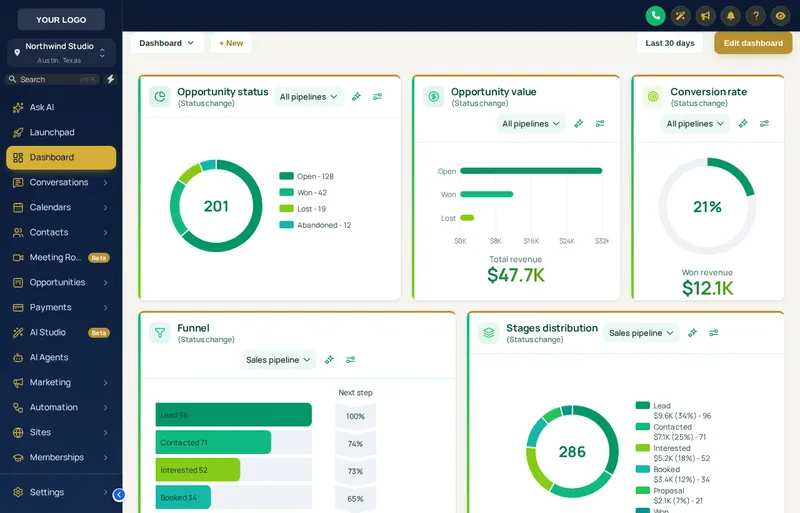Select Dashboard in the sidebar
The width and height of the screenshot is (800, 513).
(61, 157)
